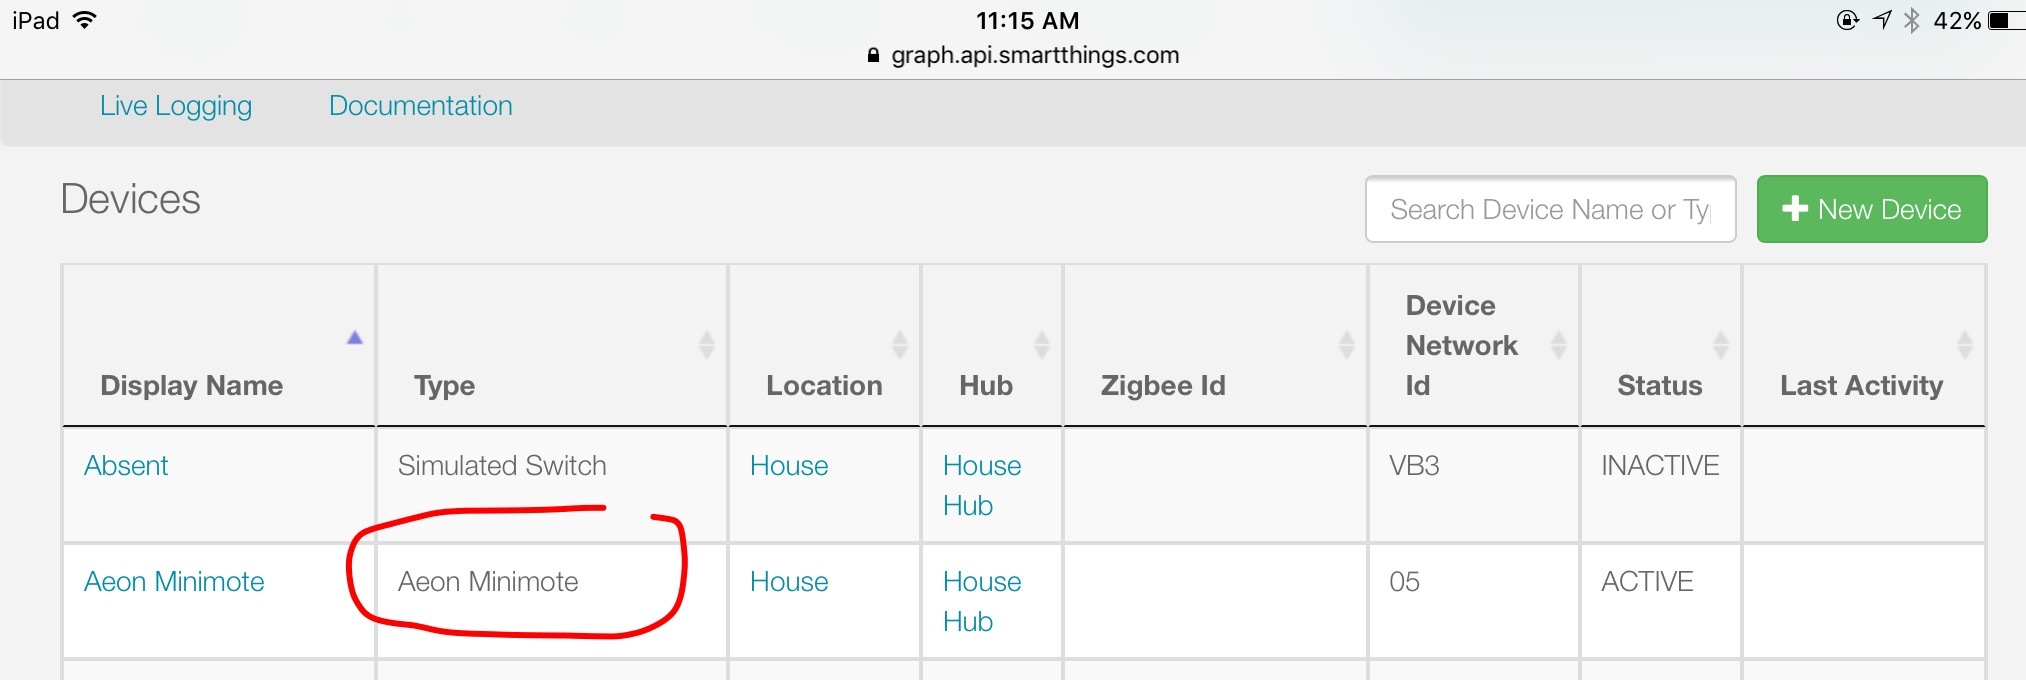Viewport: 2026px width, 680px height.
Task: Click the Status column sort arrows
Action: pos(1721,345)
